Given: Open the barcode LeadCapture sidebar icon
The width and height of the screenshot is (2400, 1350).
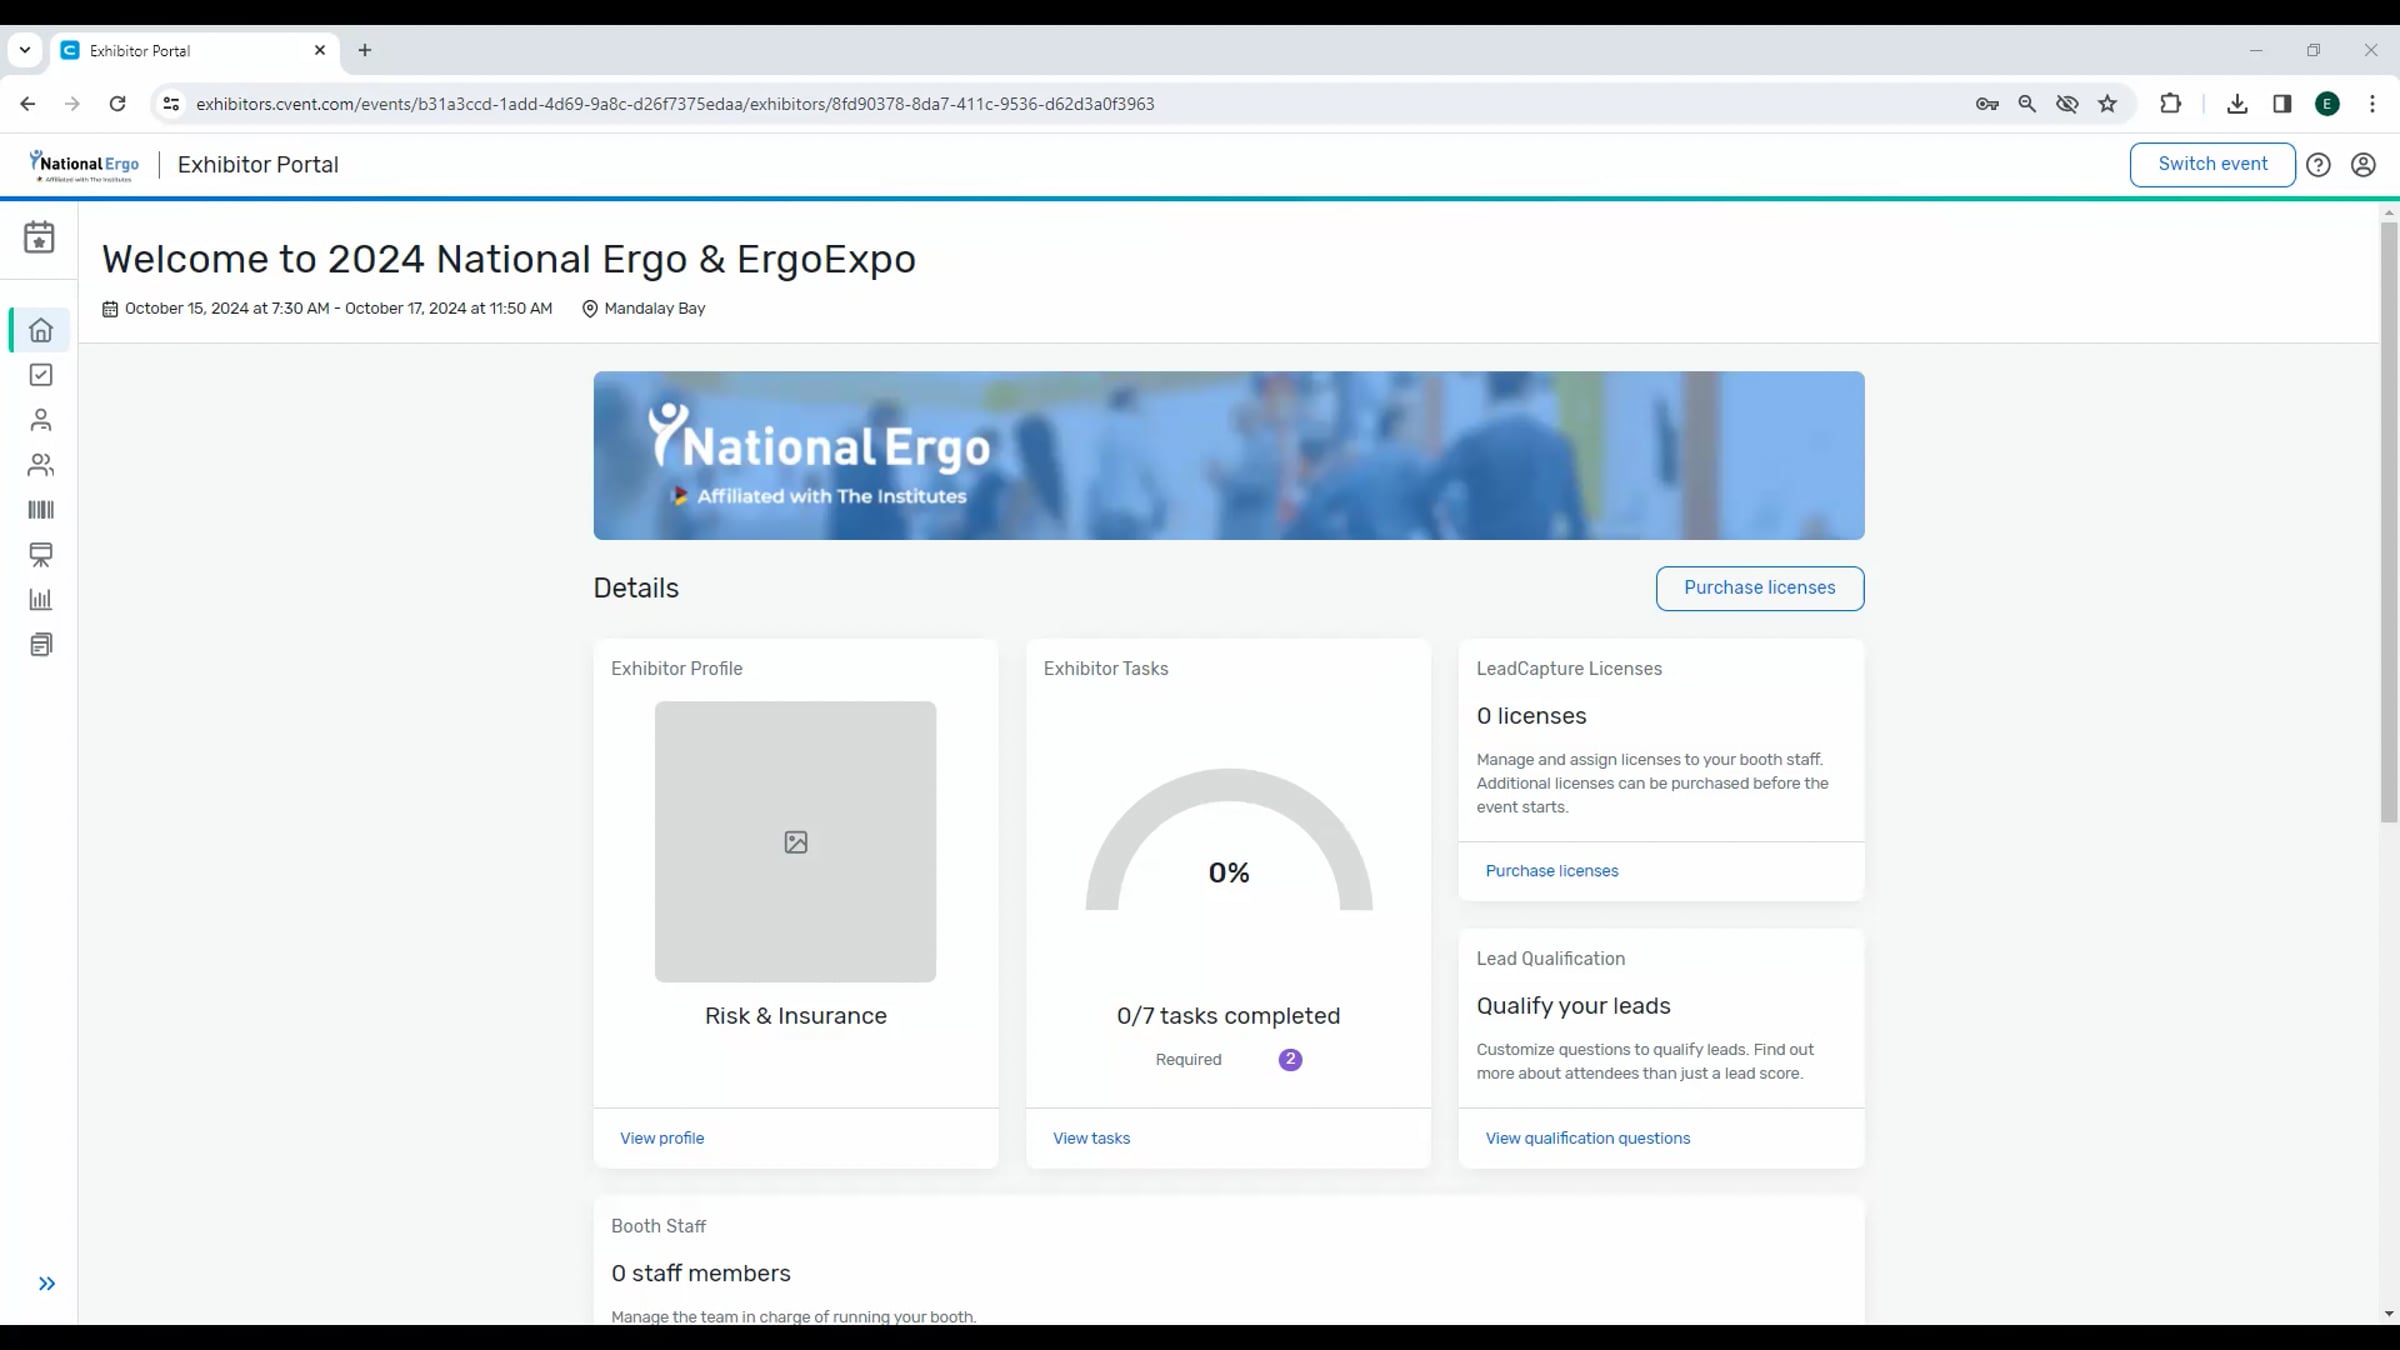Looking at the screenshot, I should point(41,510).
